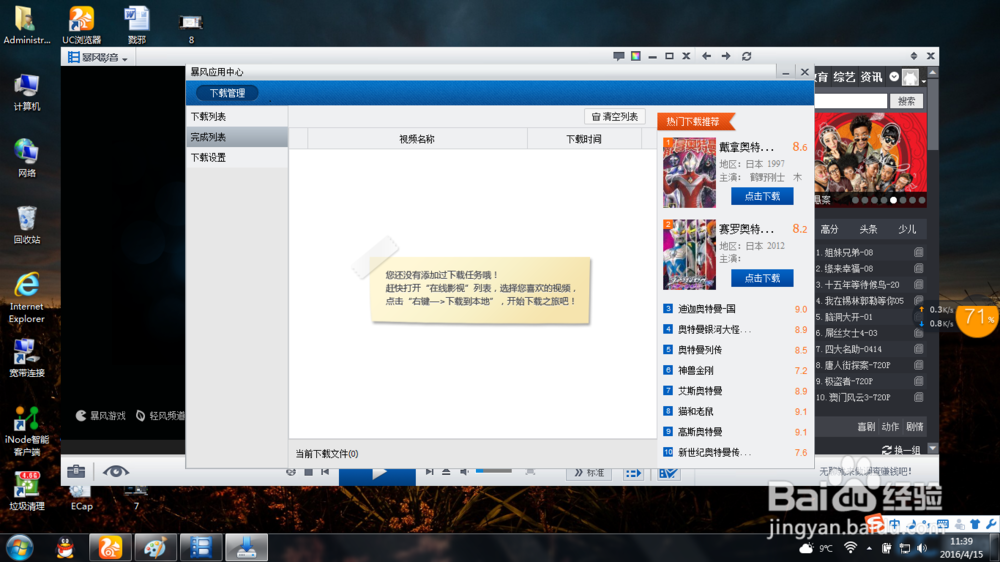Open 下载设置 in sidebar
The height and width of the screenshot is (562, 1000).
coord(237,158)
